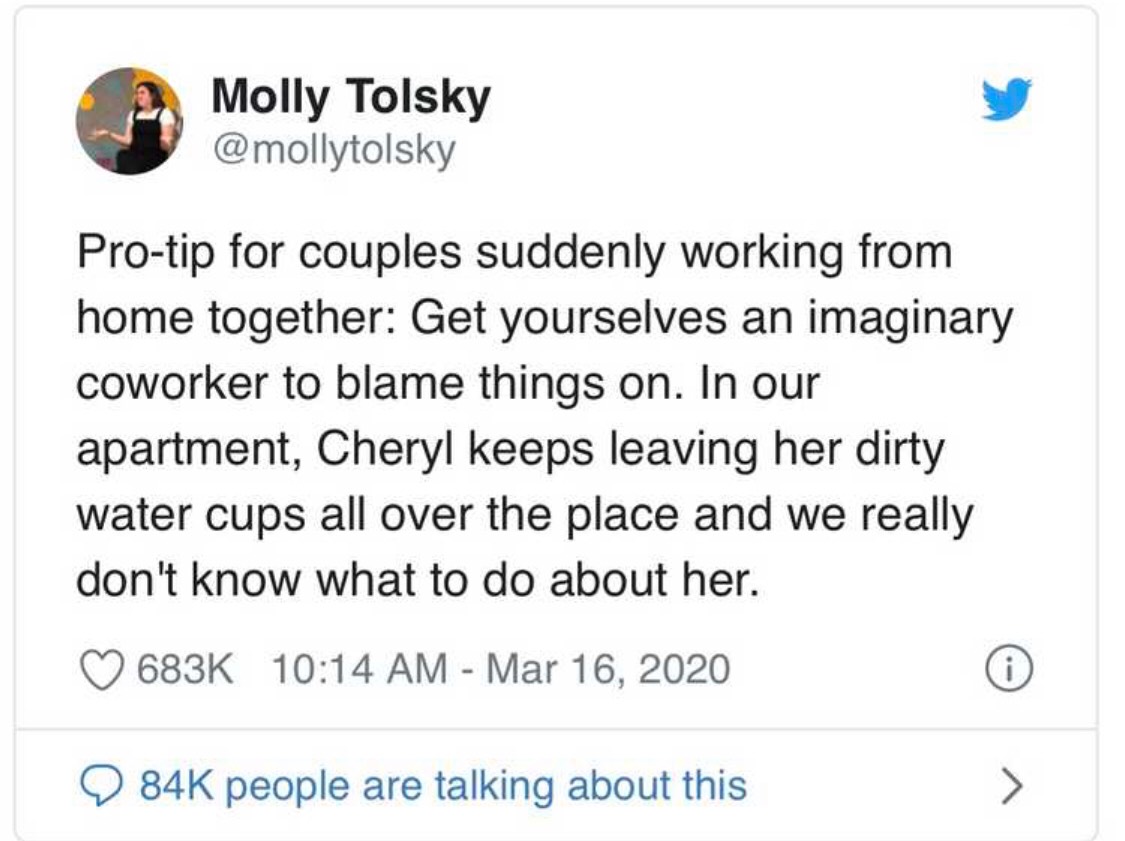The width and height of the screenshot is (1125, 841).
Task: Click the blue speech bubble reply icon
Action: coord(101,786)
